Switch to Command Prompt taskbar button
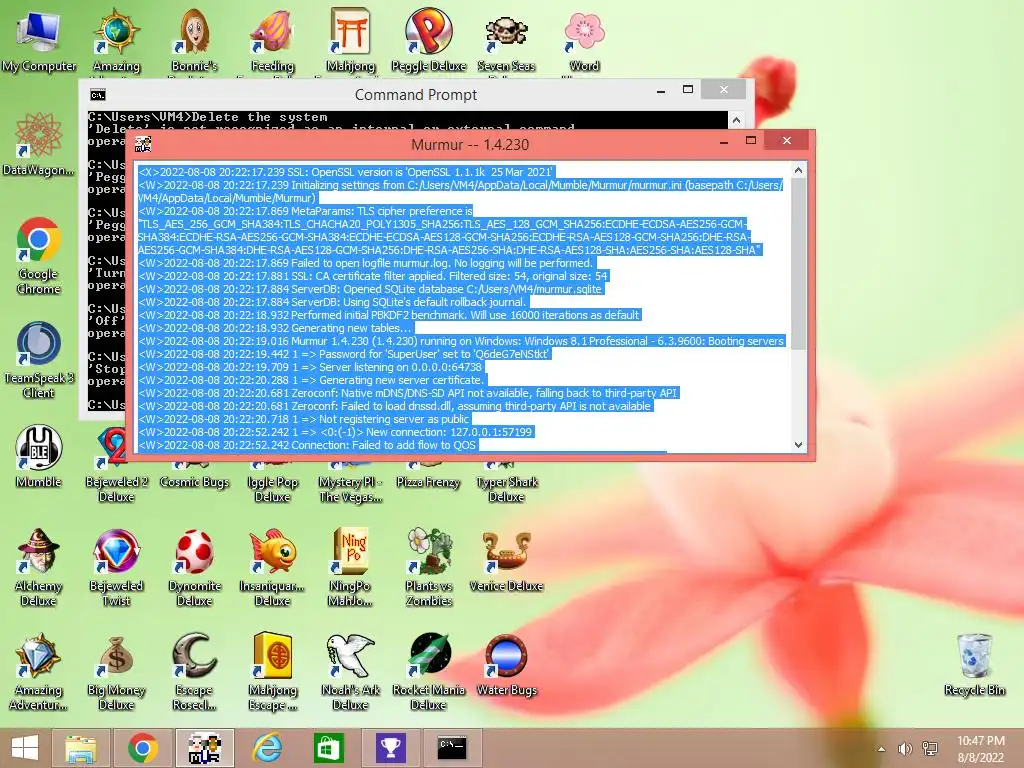The width and height of the screenshot is (1024, 768). pos(453,748)
